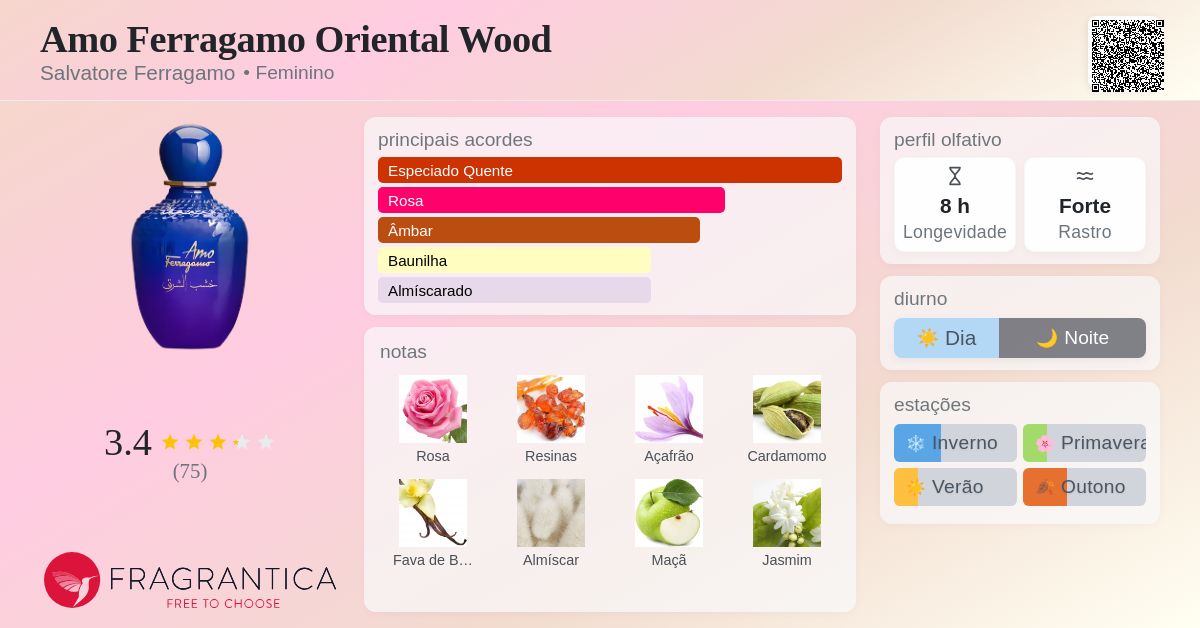Click the Maçã note label
Screen dimensions: 1200x628
click(x=669, y=560)
